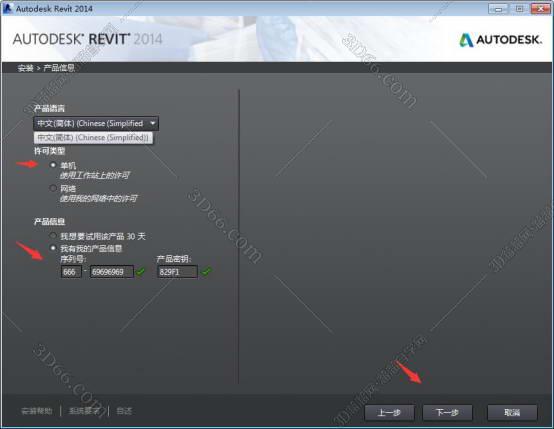The height and width of the screenshot is (429, 554).
Task: Select the 网络 network license radio button
Action: [x=53, y=188]
